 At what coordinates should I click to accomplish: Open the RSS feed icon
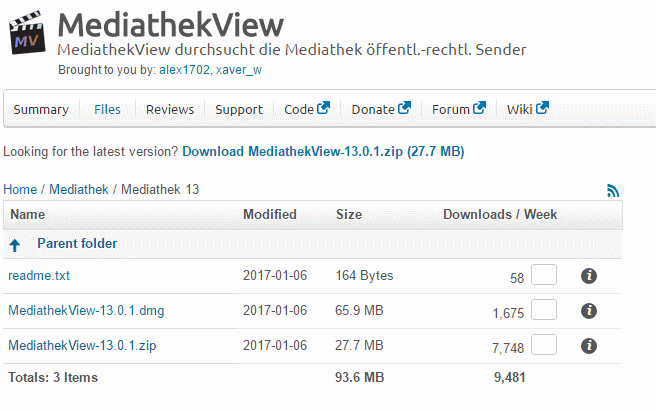pos(613,191)
